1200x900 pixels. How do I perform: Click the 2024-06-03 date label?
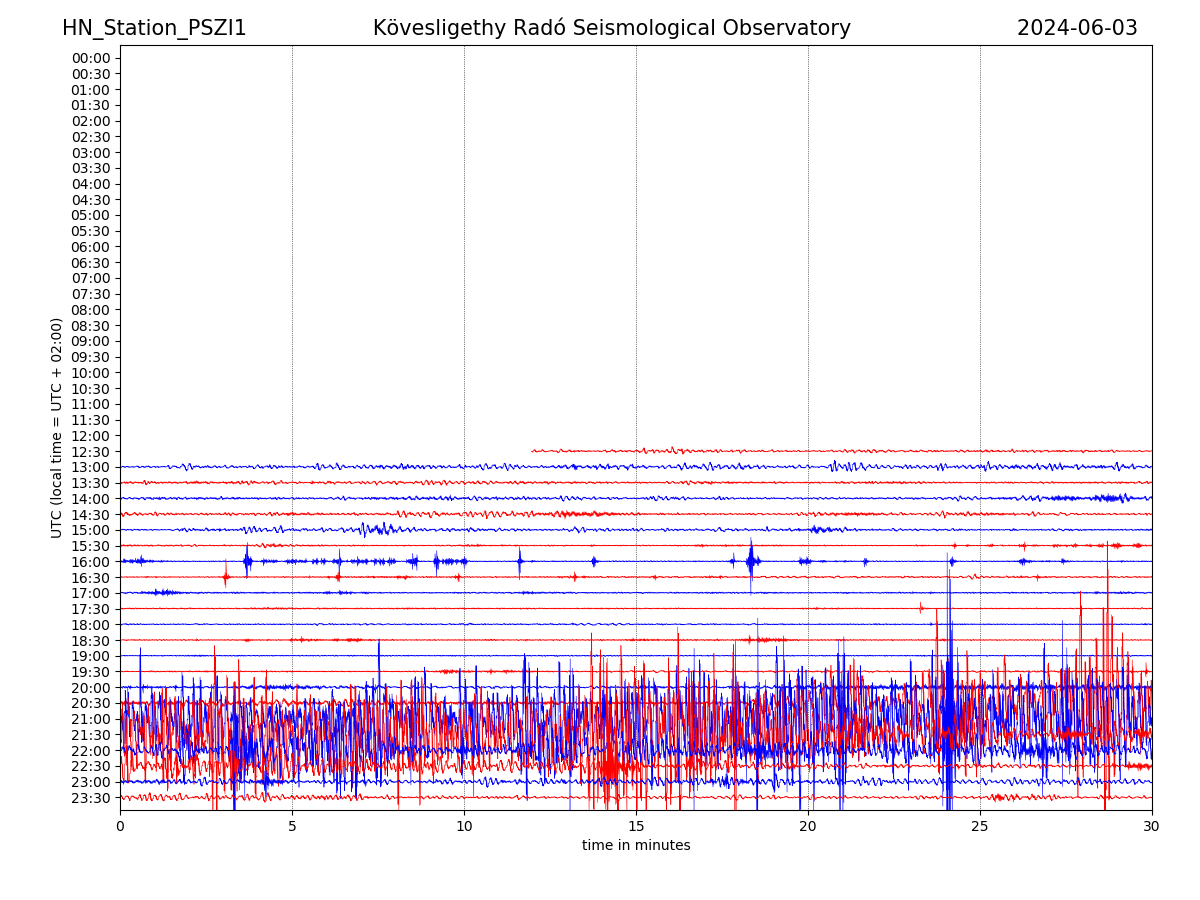pos(1077,28)
